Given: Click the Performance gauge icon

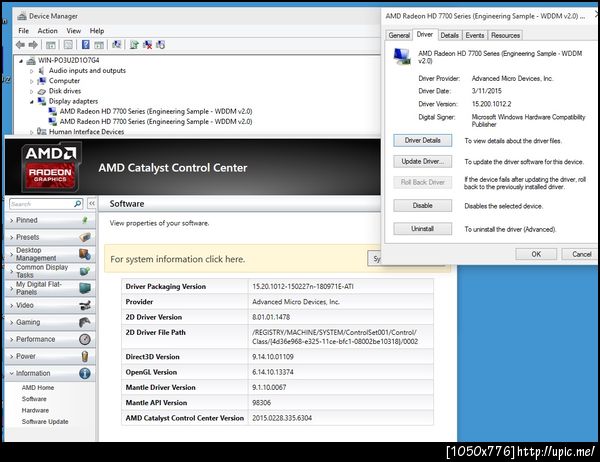Looking at the screenshot, I should coord(85,339).
